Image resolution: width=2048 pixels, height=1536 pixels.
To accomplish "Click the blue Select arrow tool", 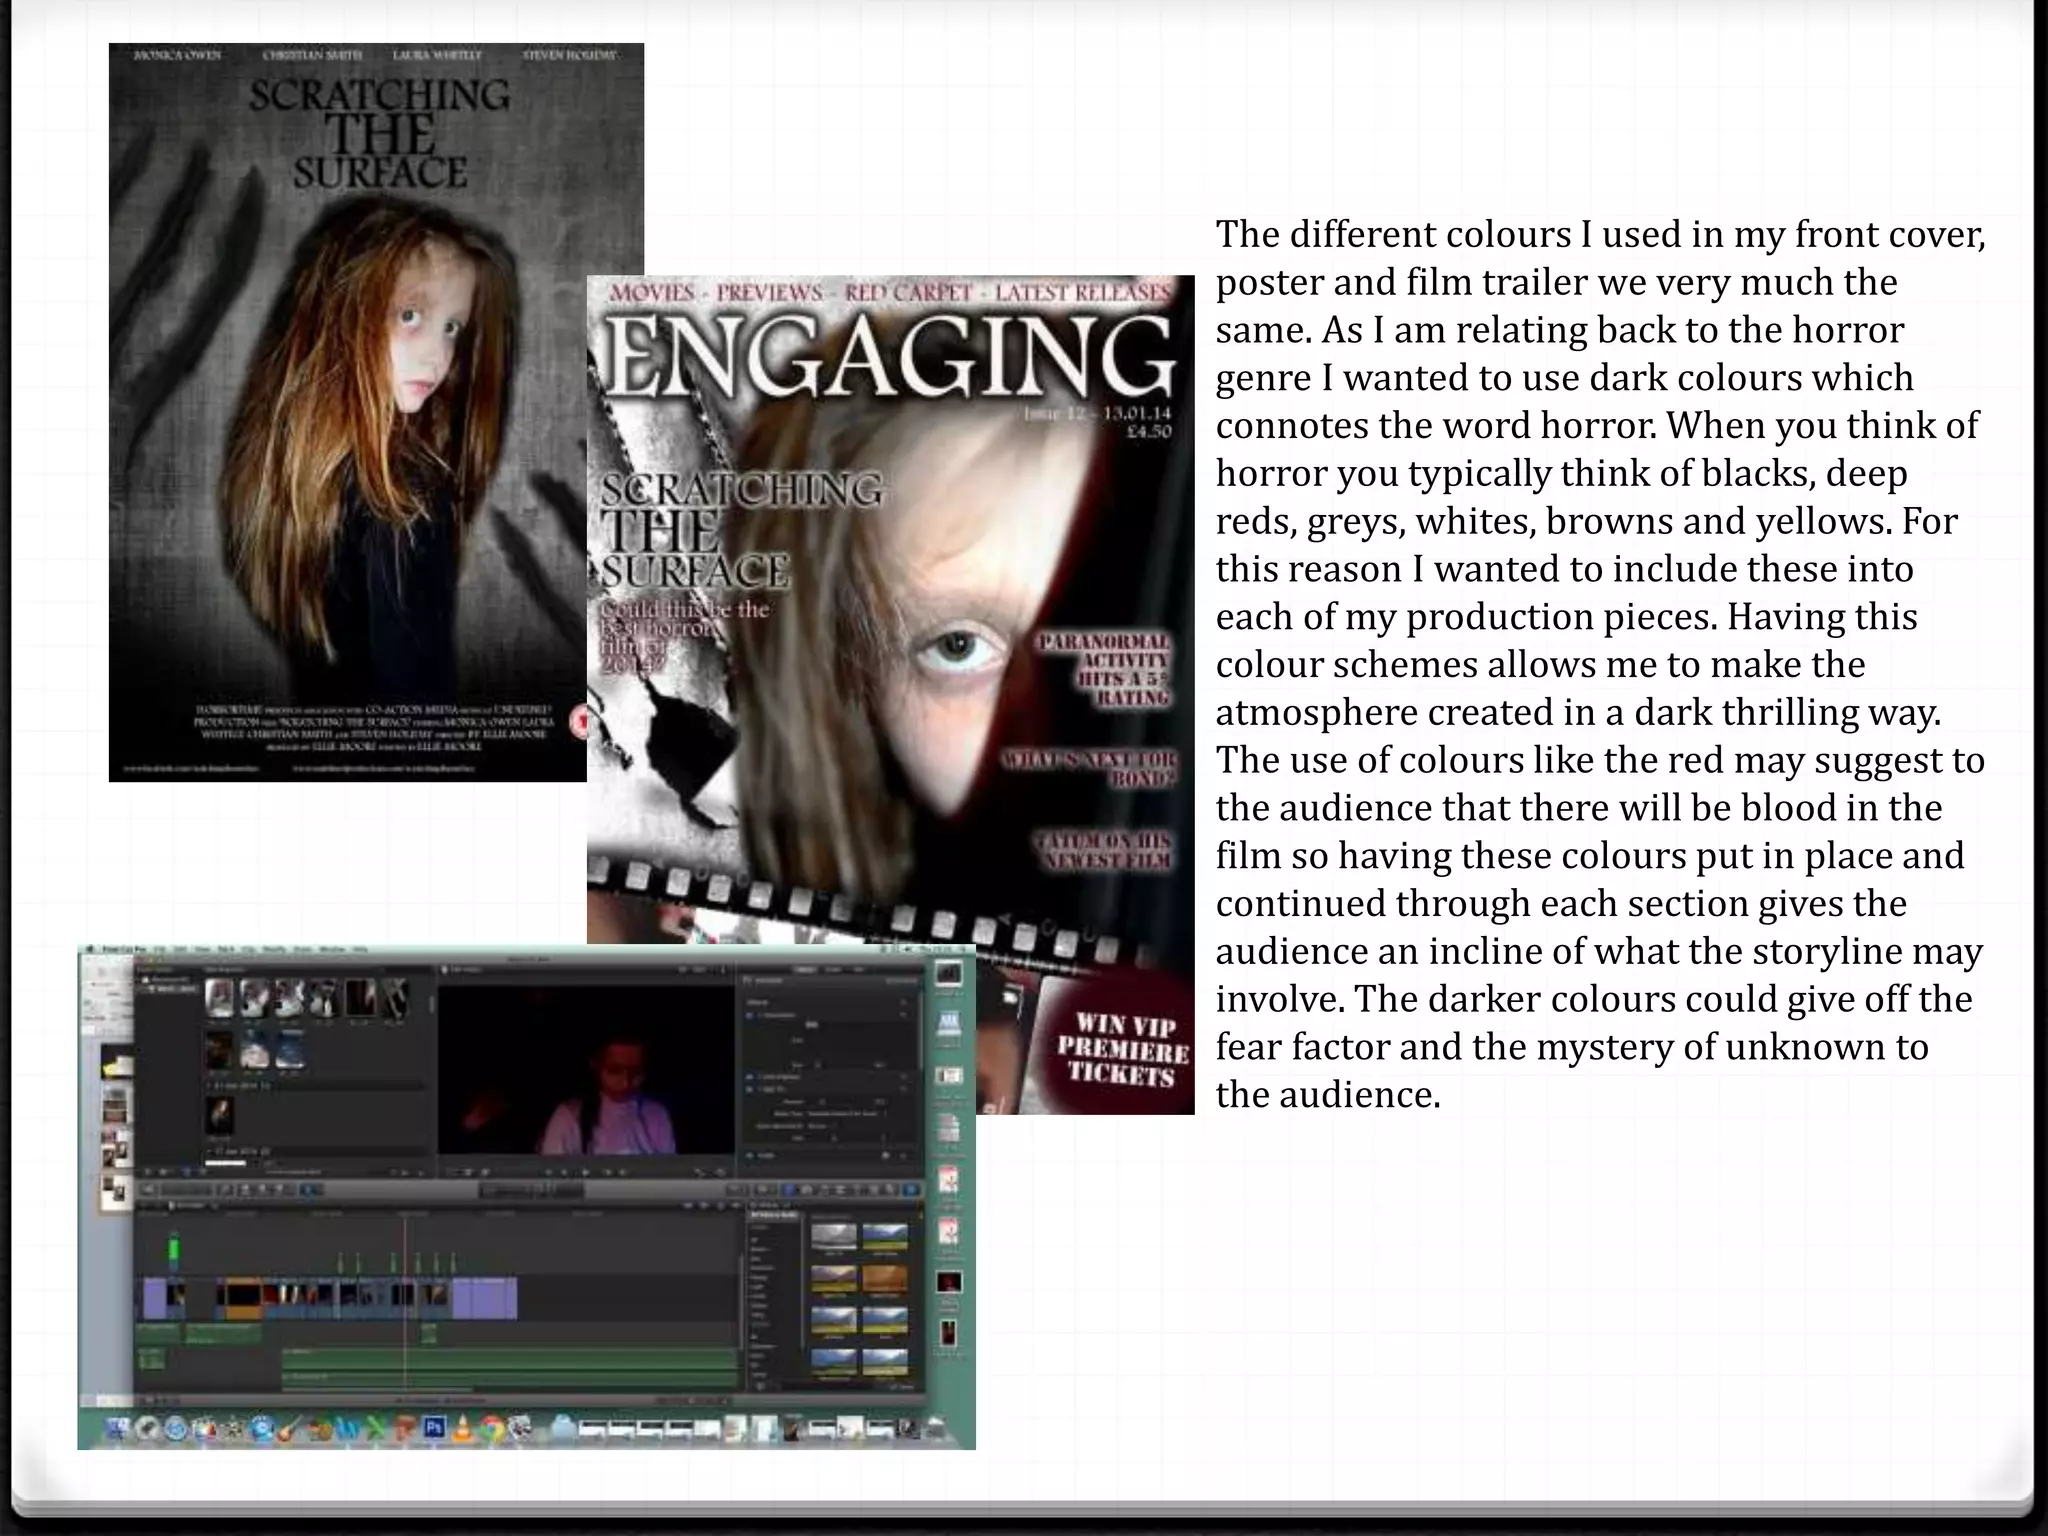I will 311,1191.
